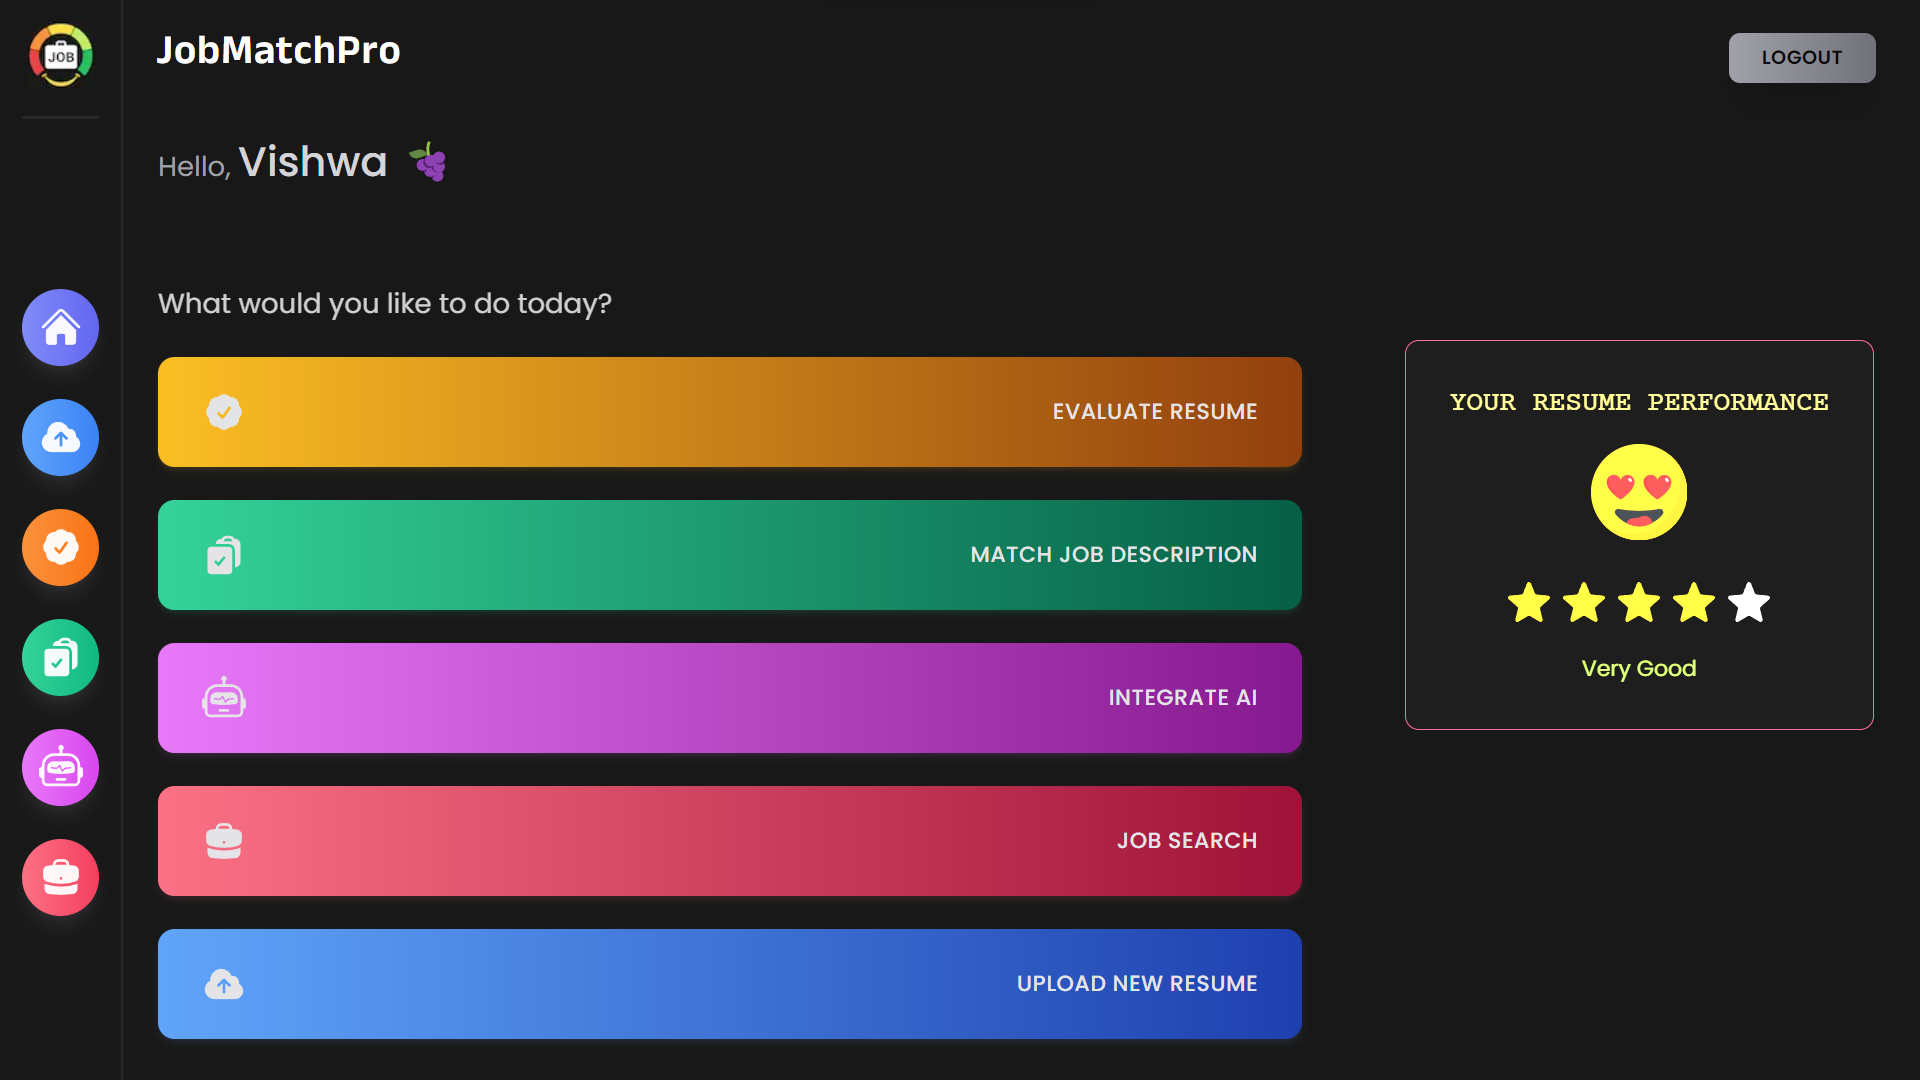Click the Upload New Resume card
This screenshot has height=1080, width=1920.
click(729, 984)
